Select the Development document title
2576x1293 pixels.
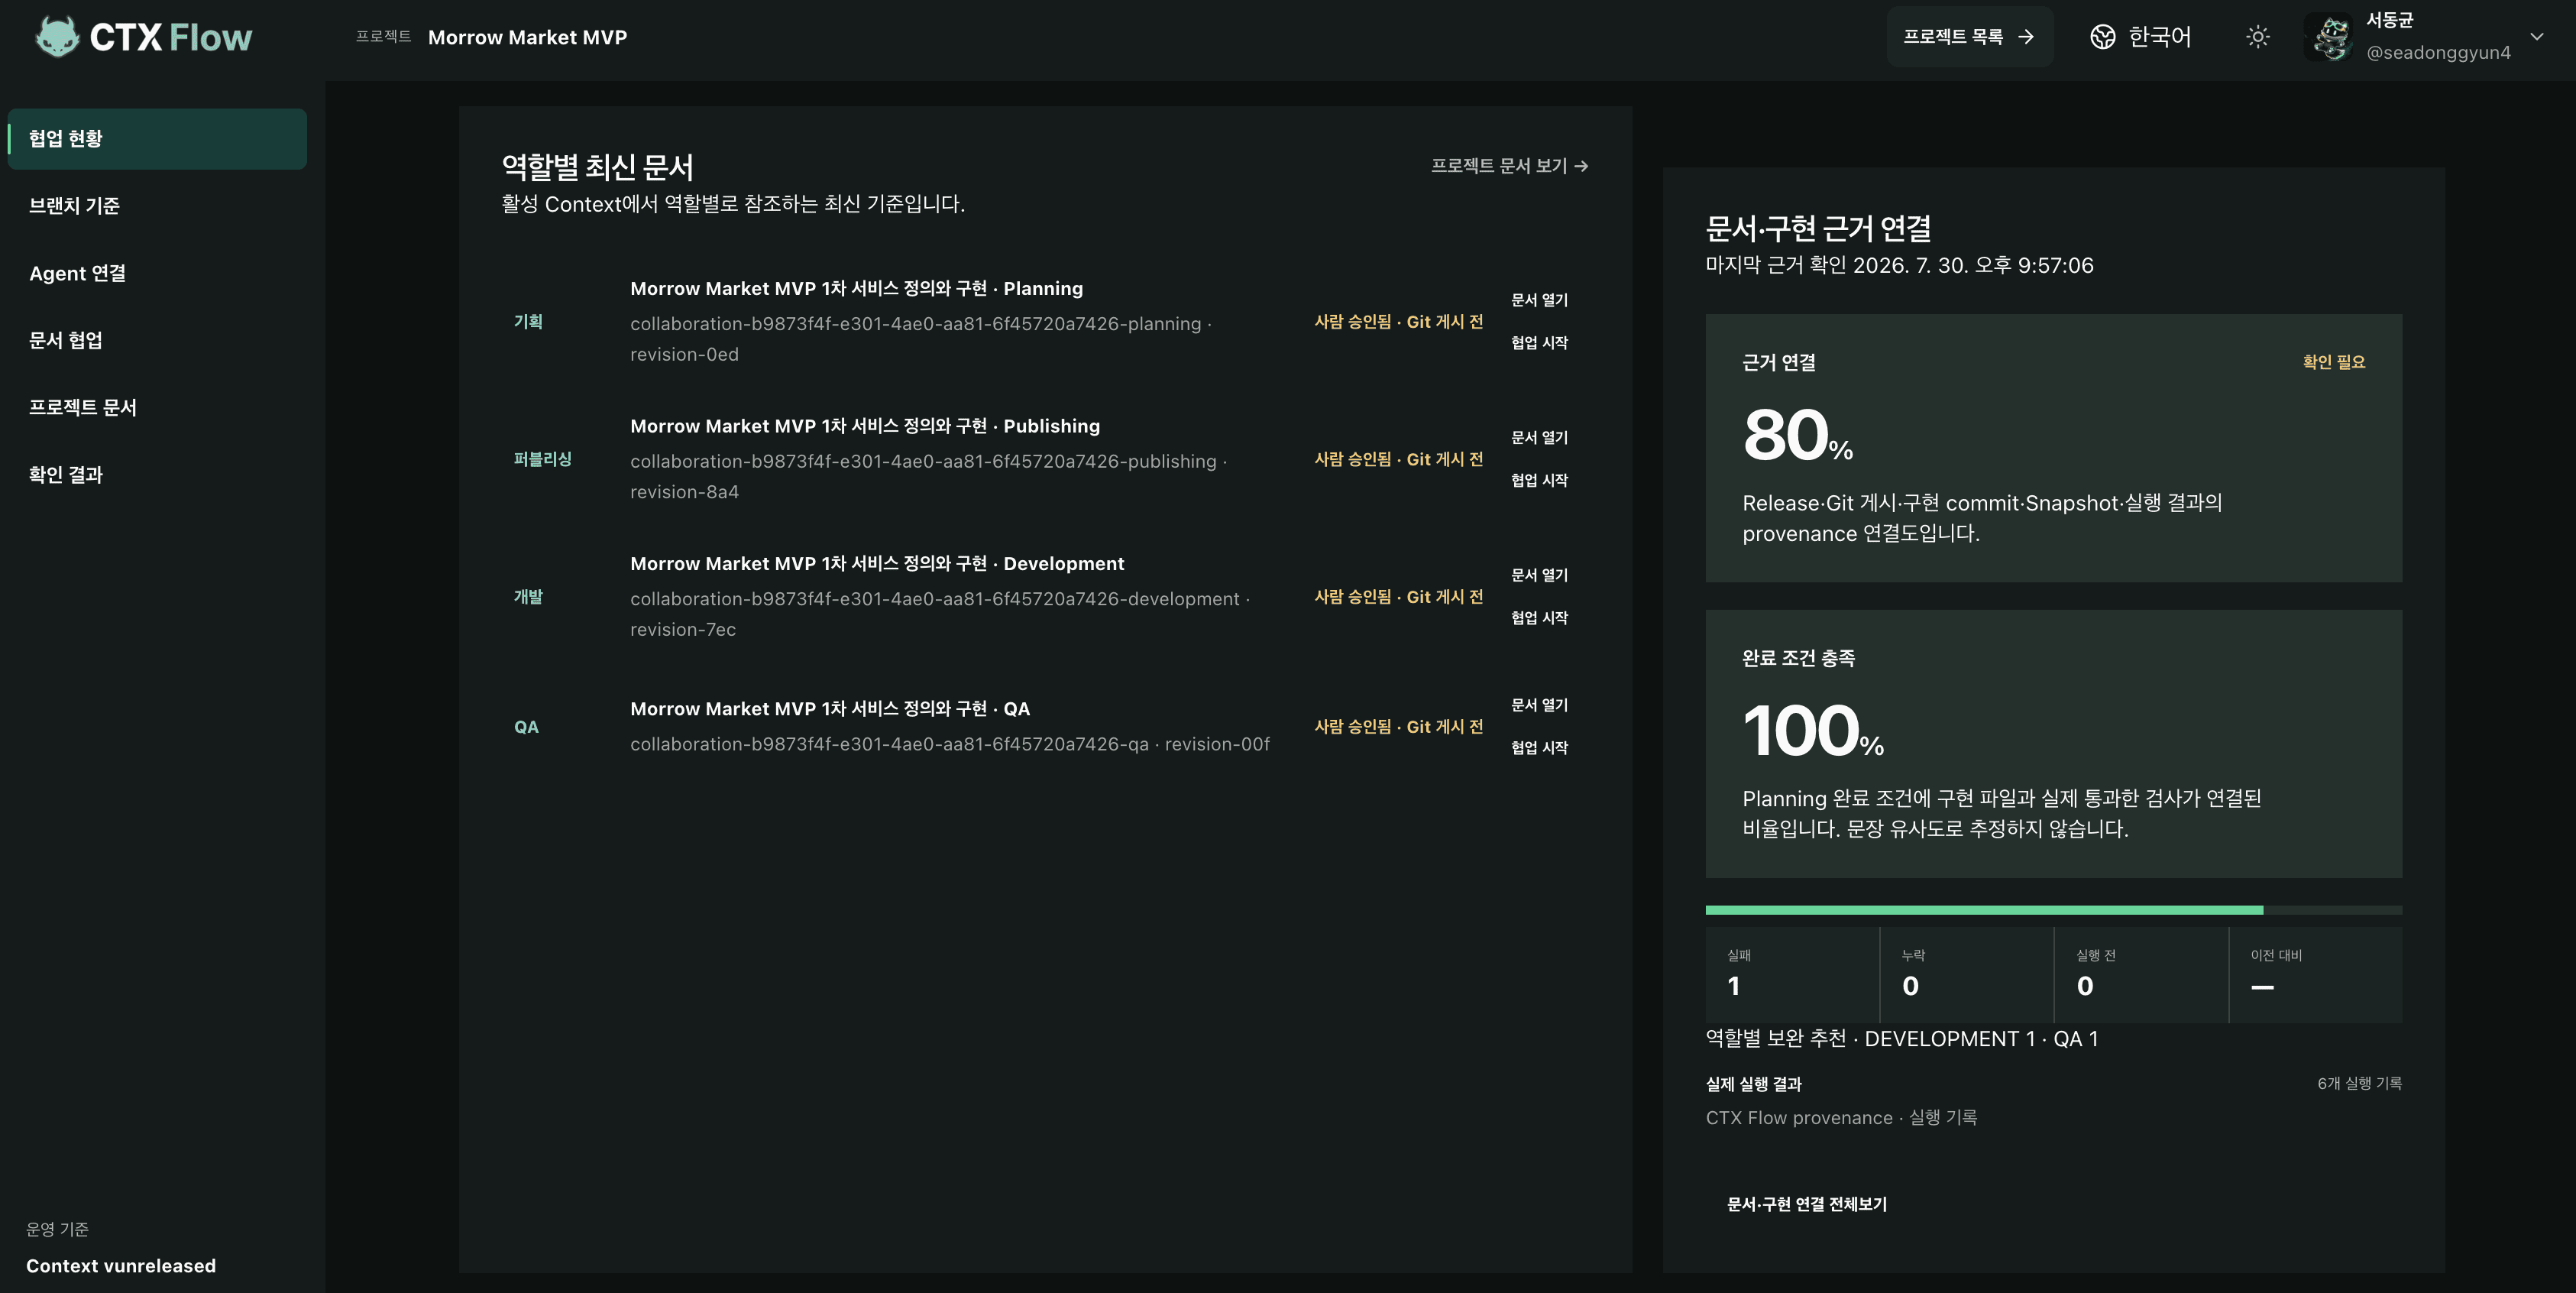877,564
